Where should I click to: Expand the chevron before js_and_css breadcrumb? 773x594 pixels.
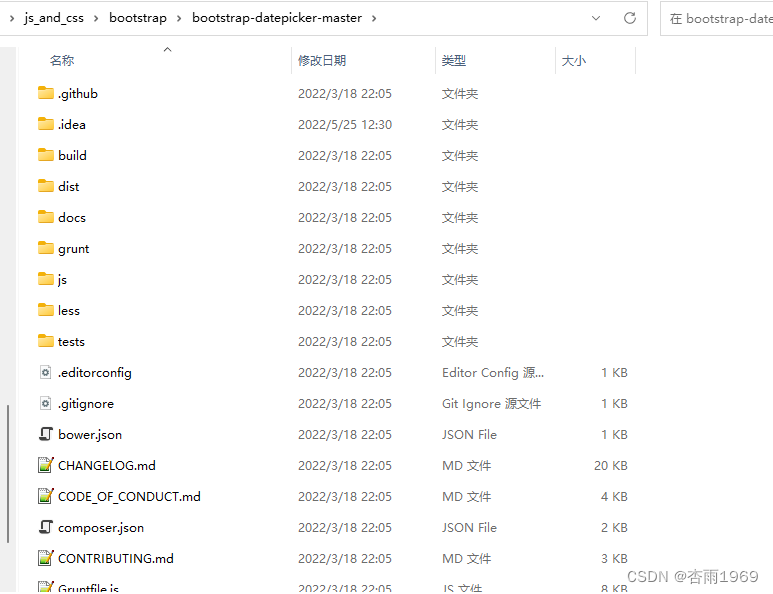coord(12,19)
